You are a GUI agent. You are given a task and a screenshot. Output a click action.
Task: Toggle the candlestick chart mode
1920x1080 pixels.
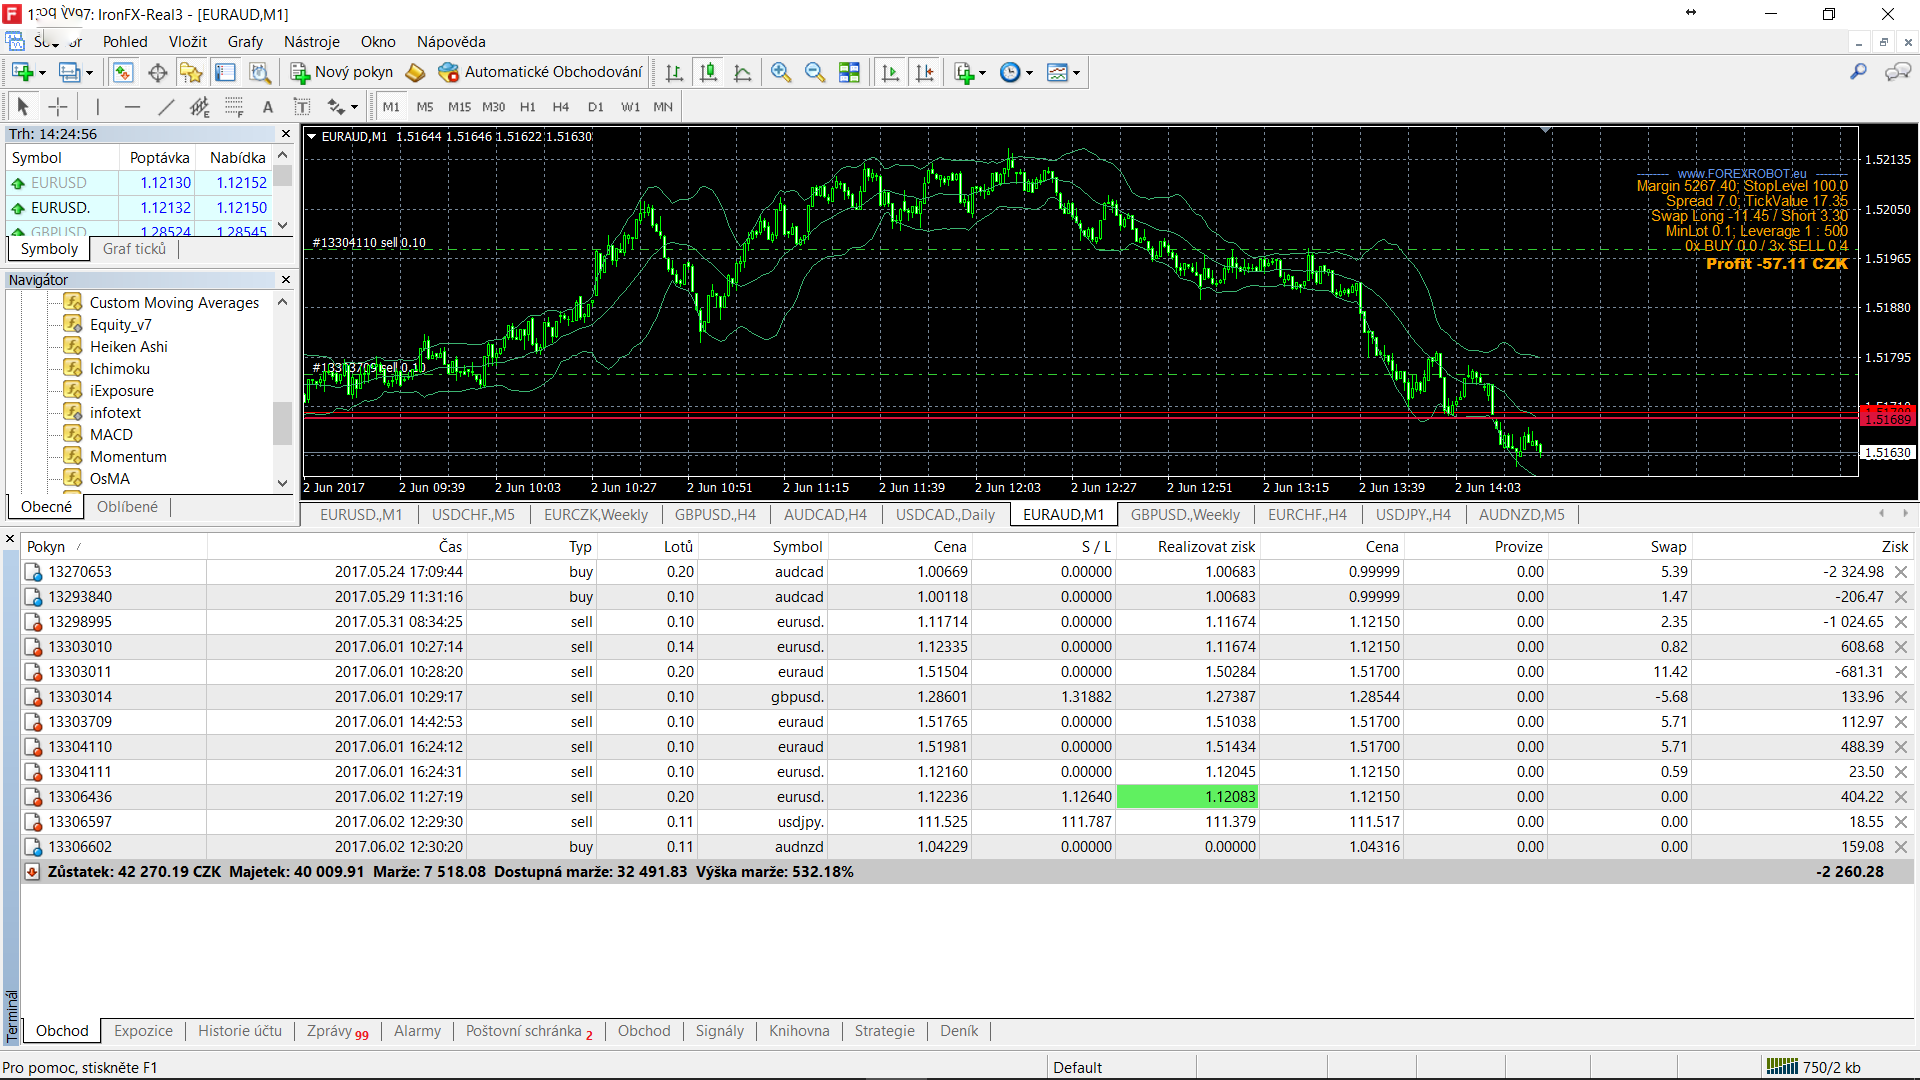(x=708, y=72)
